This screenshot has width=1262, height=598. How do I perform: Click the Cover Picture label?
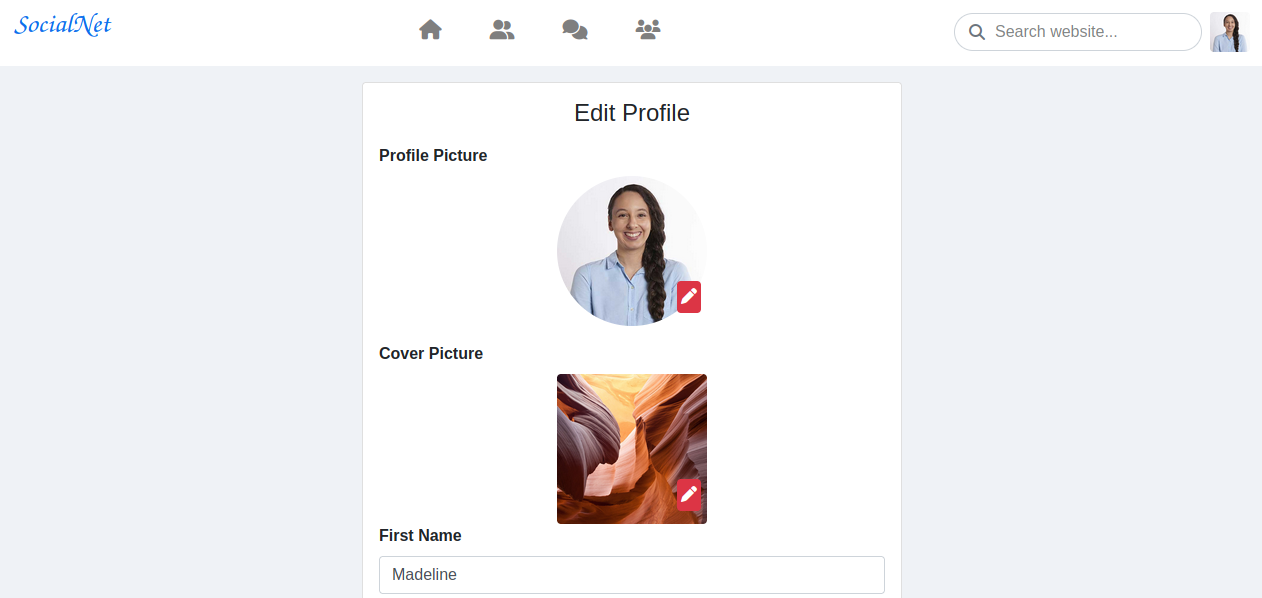pyautogui.click(x=431, y=354)
